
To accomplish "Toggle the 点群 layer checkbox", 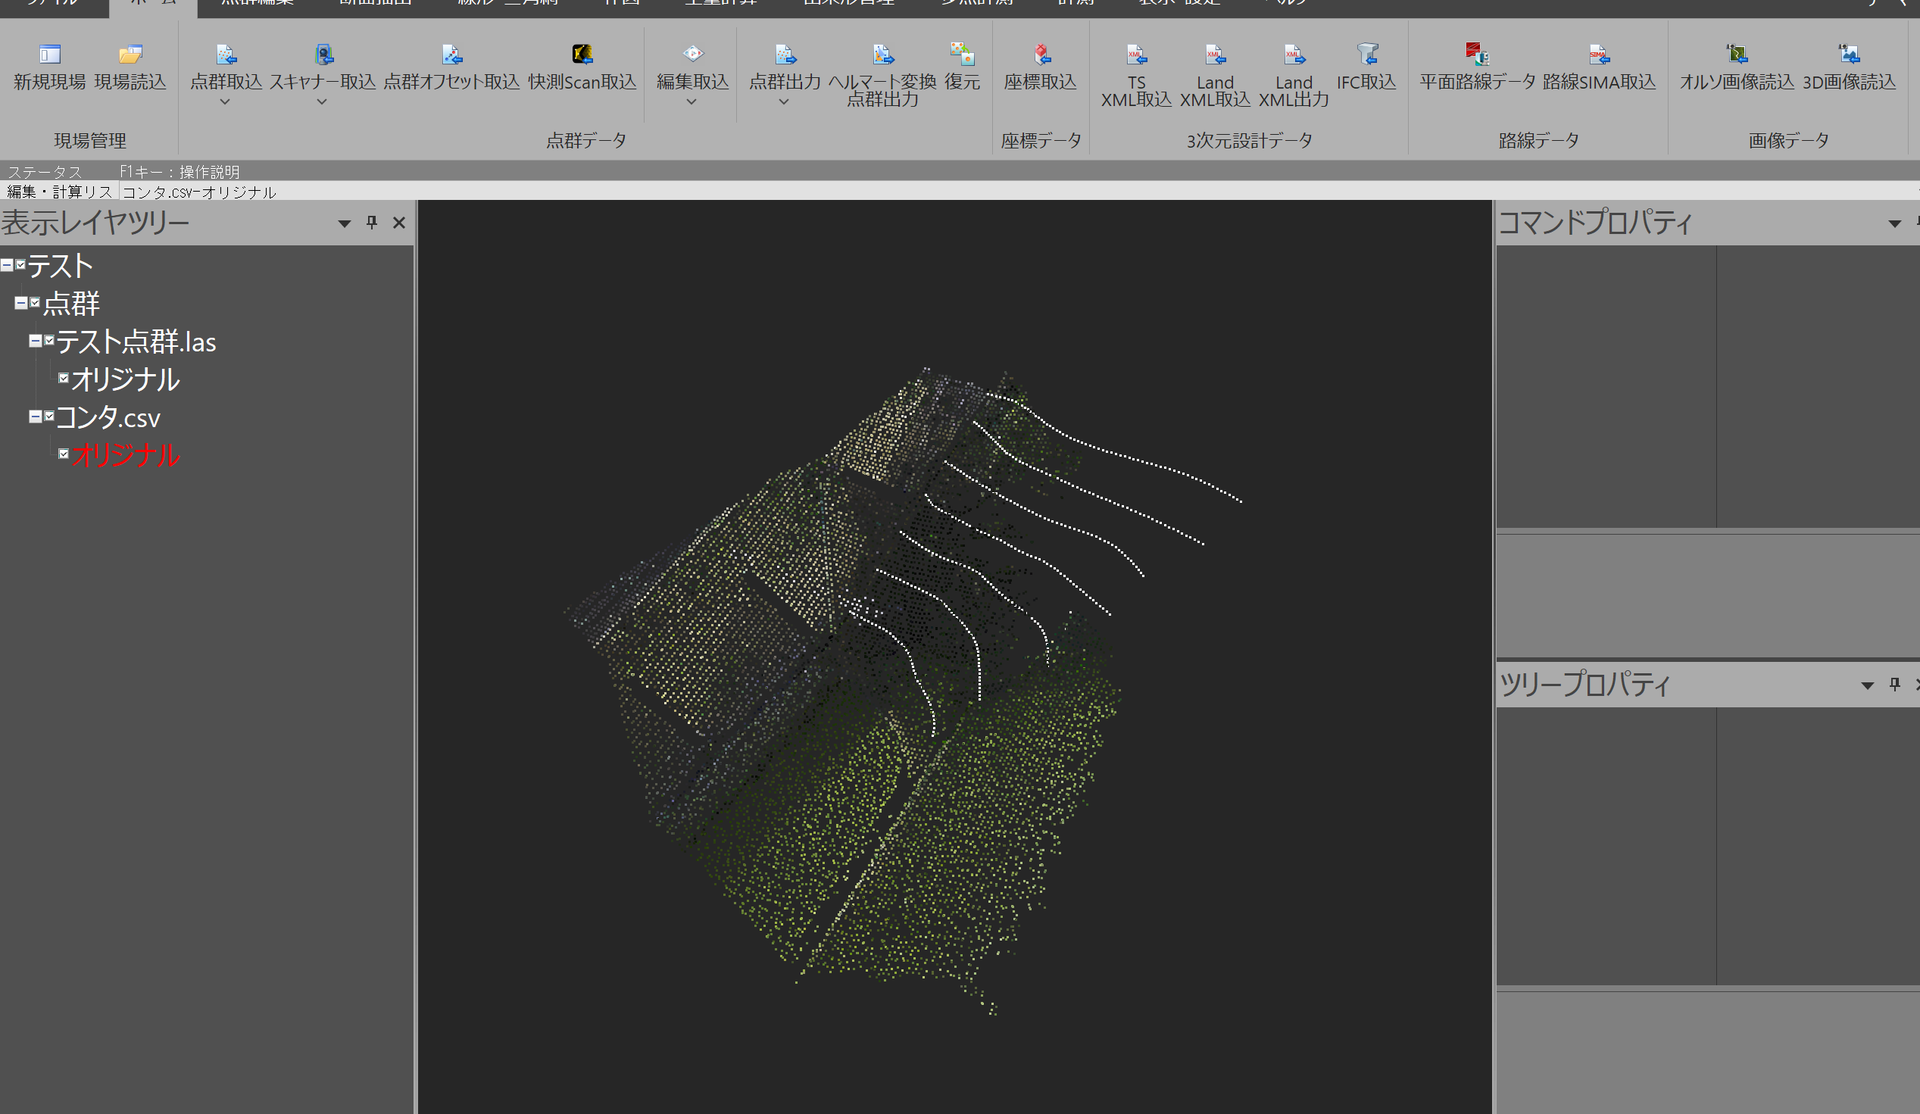I will (x=35, y=302).
